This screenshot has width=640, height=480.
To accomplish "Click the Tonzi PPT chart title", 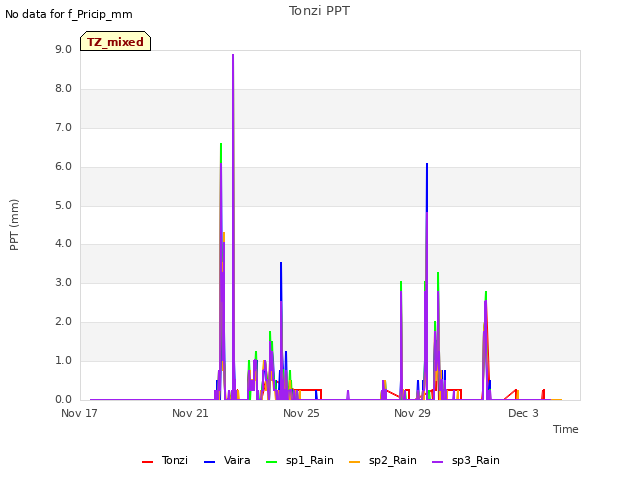I will click(319, 11).
